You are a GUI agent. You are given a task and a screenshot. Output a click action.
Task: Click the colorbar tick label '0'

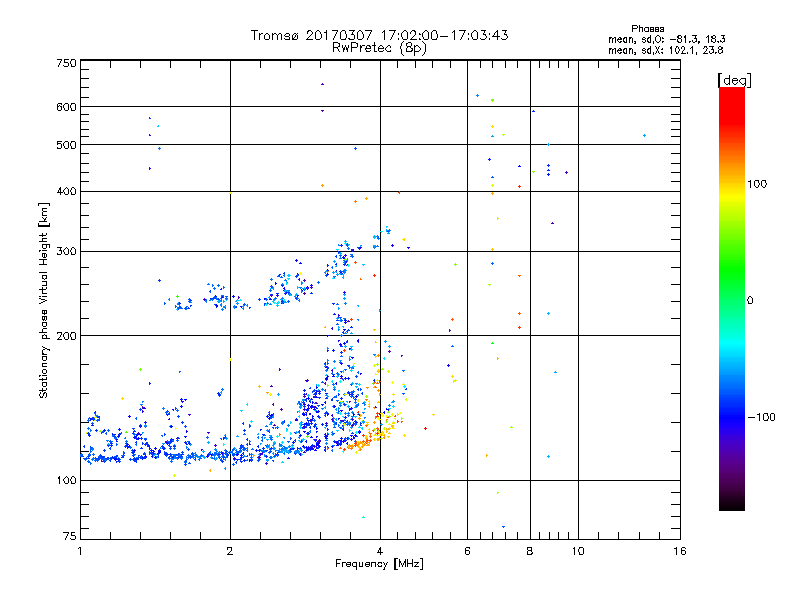pyautogui.click(x=750, y=301)
